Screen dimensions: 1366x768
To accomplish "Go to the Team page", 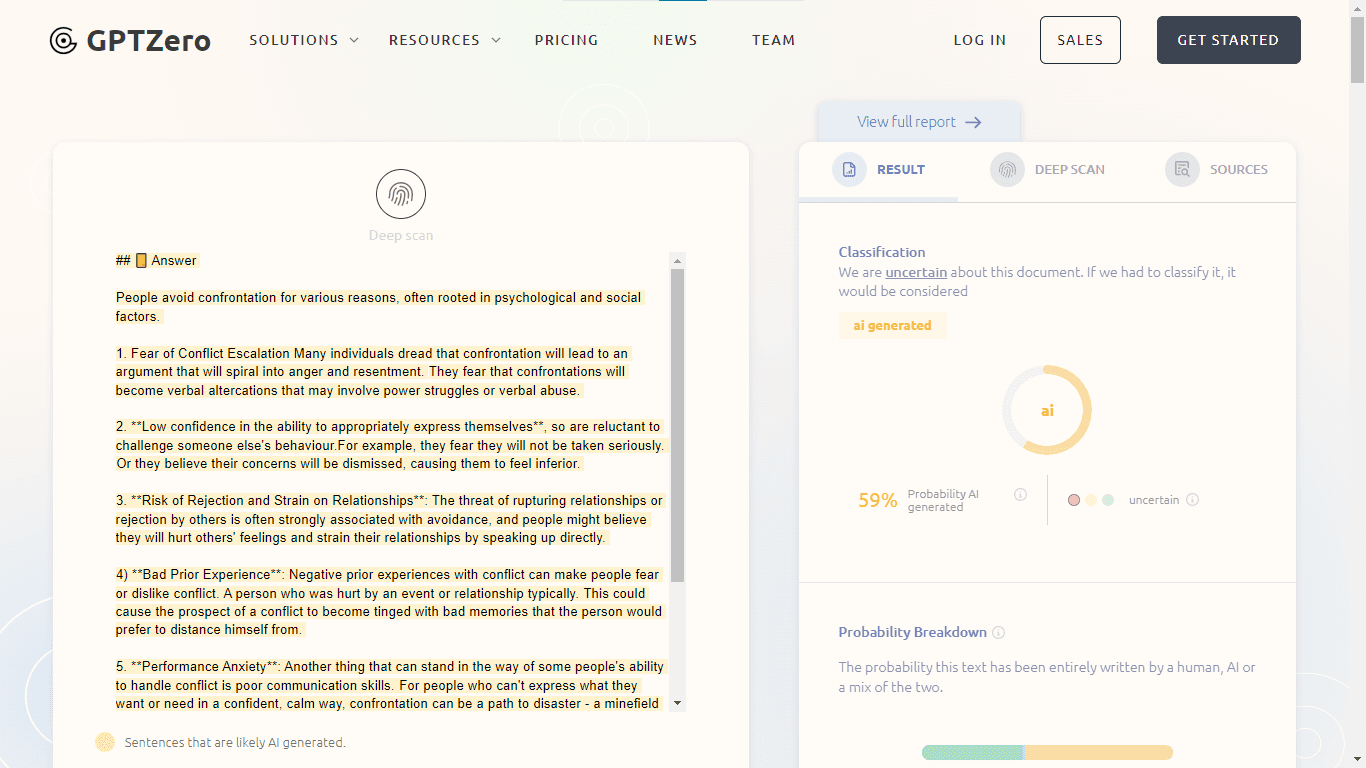I will (x=773, y=40).
